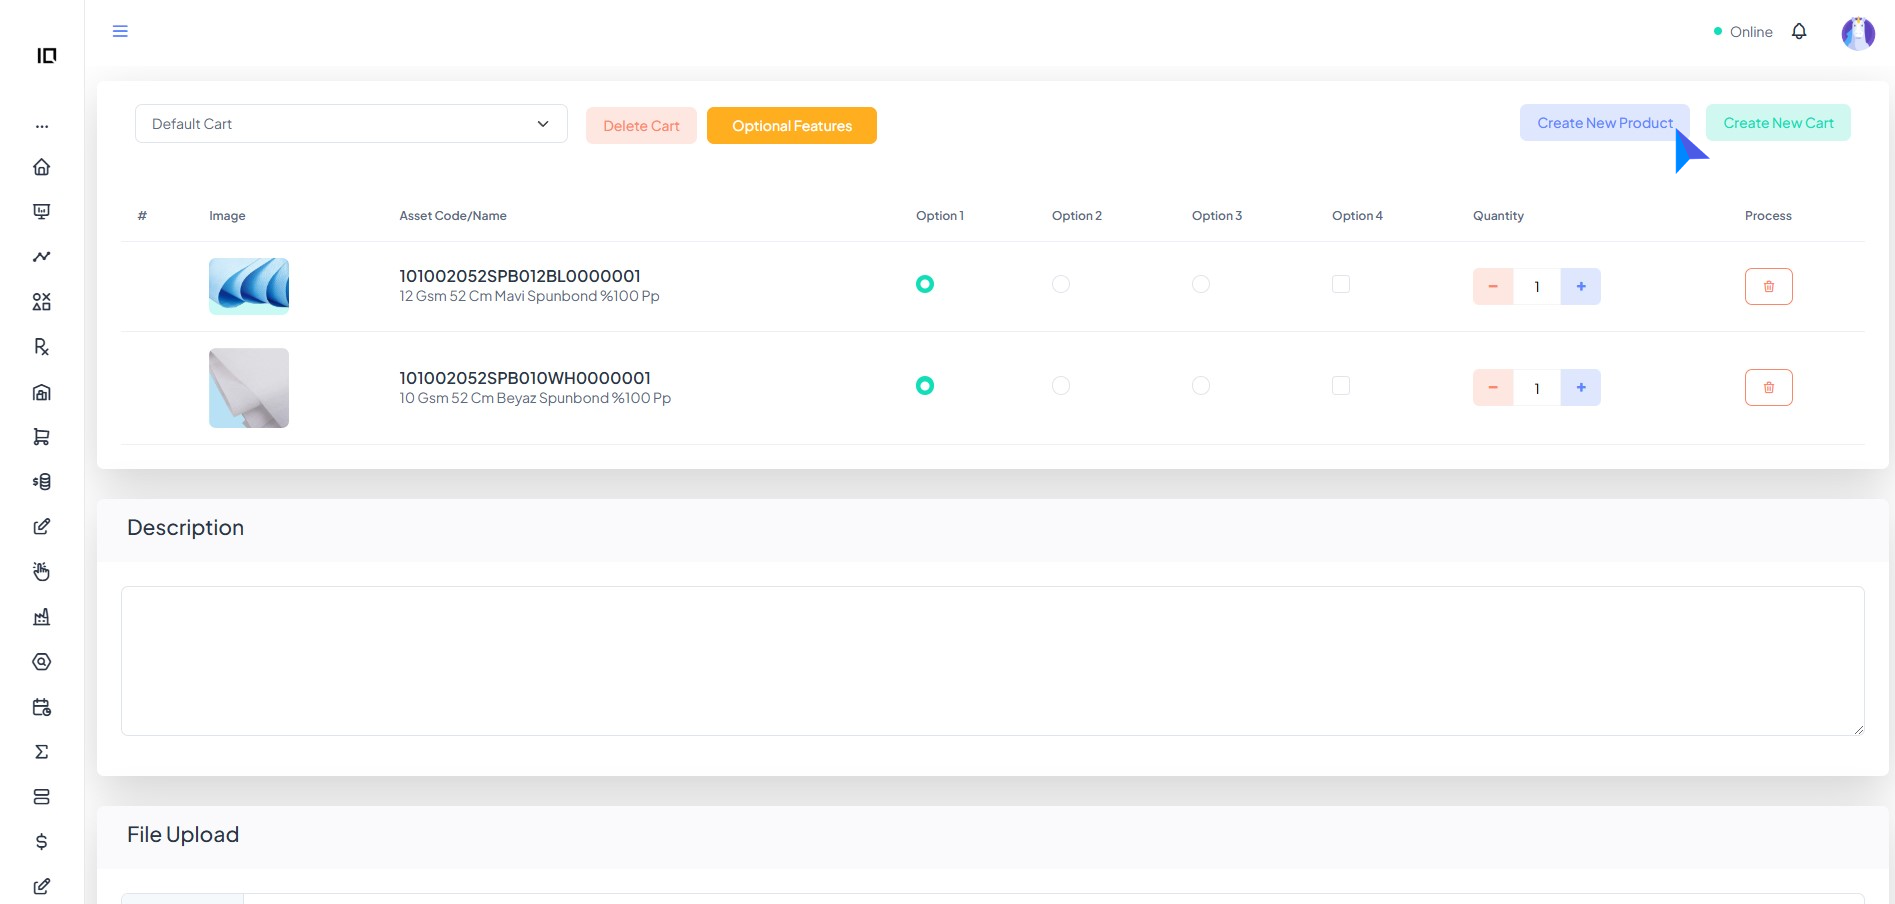Check Option 4 box for Beyaz Spunbond
Screen dimensions: 1895x904
click(x=1341, y=386)
